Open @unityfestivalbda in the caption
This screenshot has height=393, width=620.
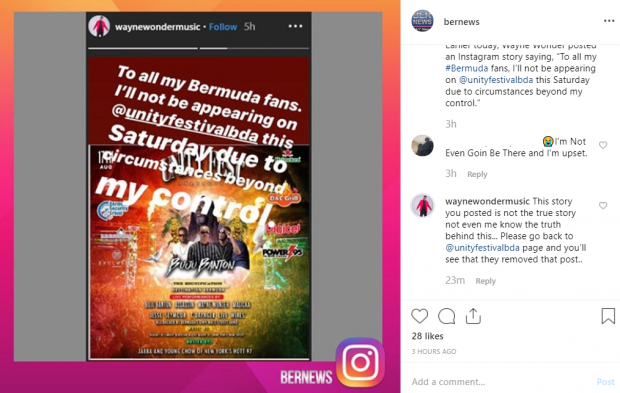[x=496, y=80]
